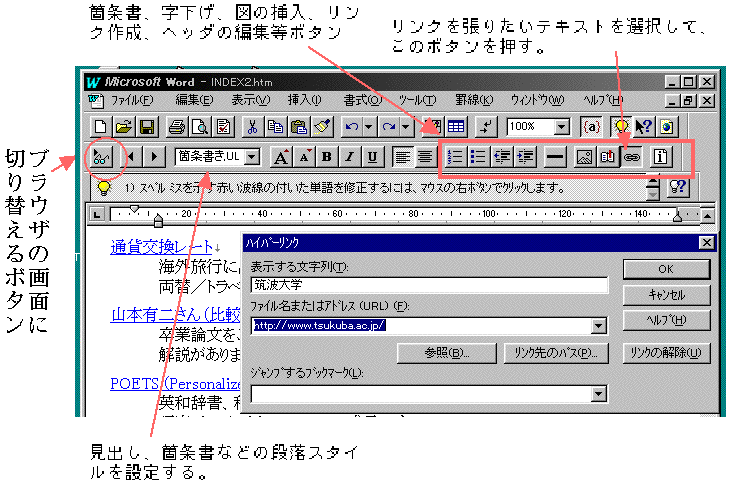Insert a table using the table grid icon
The image size is (735, 486).
456,127
